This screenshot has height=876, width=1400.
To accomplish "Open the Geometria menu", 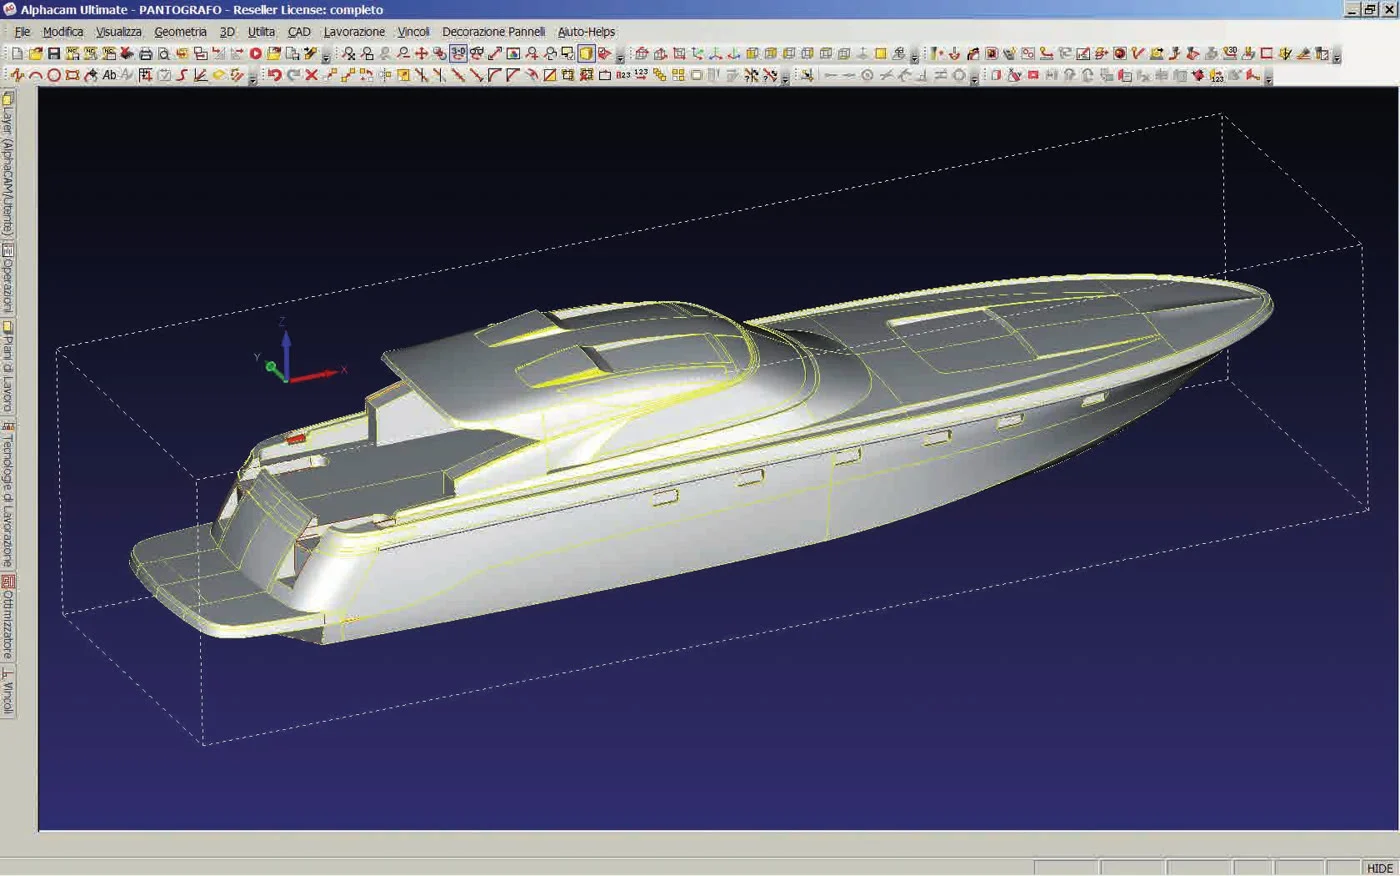I will pyautogui.click(x=180, y=32).
